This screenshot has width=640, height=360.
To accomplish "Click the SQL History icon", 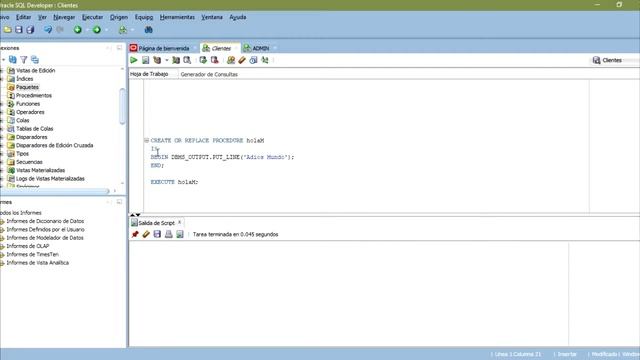I will click(x=253, y=60).
